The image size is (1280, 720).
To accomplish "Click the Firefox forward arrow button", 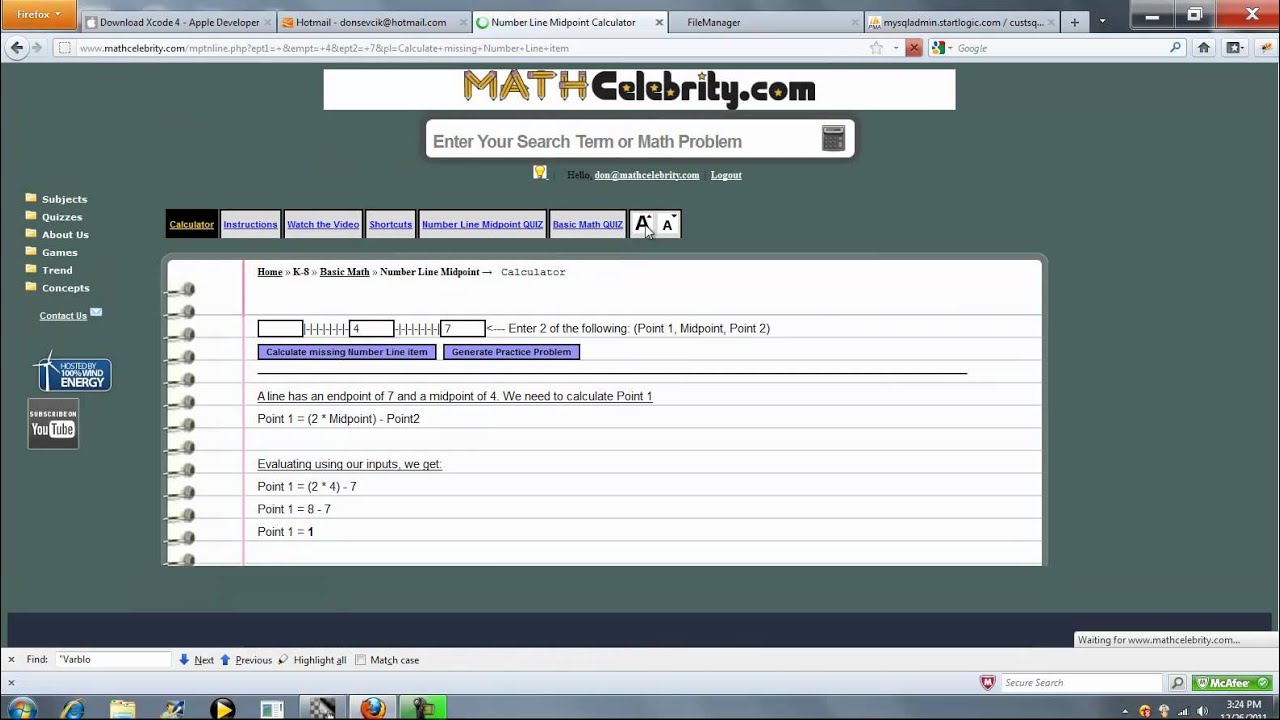I will pos(37,48).
